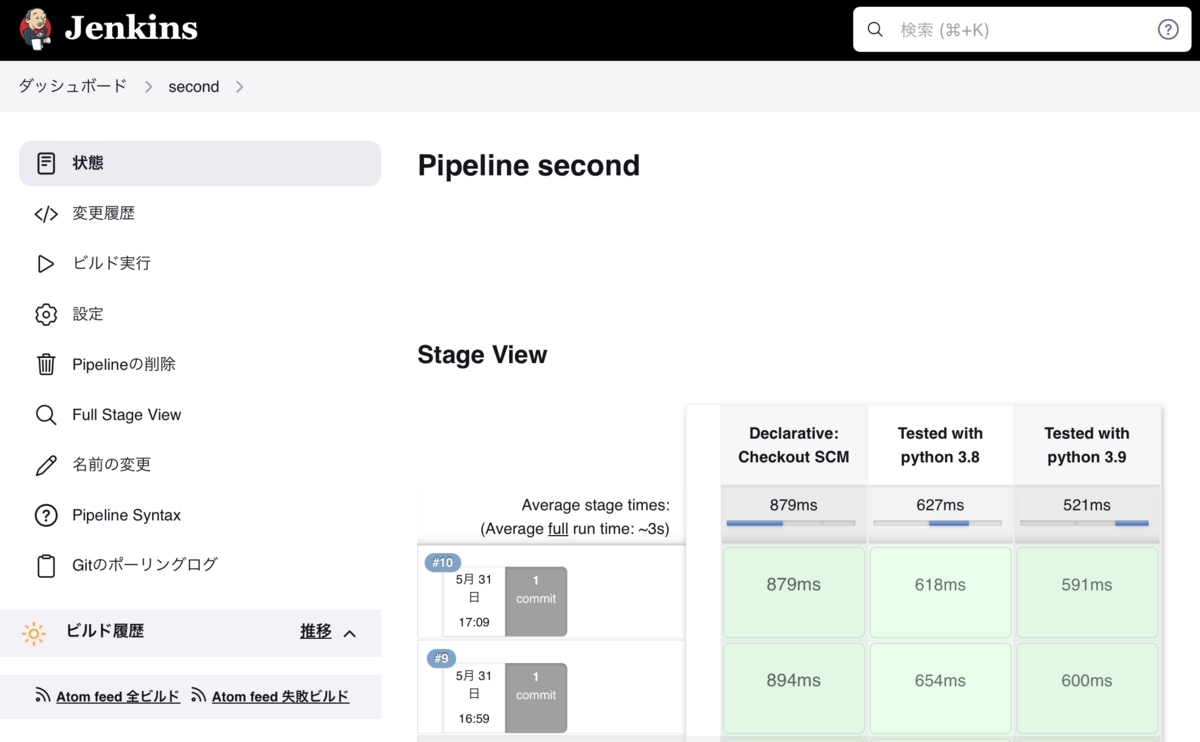This screenshot has width=1200, height=742.
Task: Click the Gitのポーリングログ clipboard icon
Action: click(46, 566)
